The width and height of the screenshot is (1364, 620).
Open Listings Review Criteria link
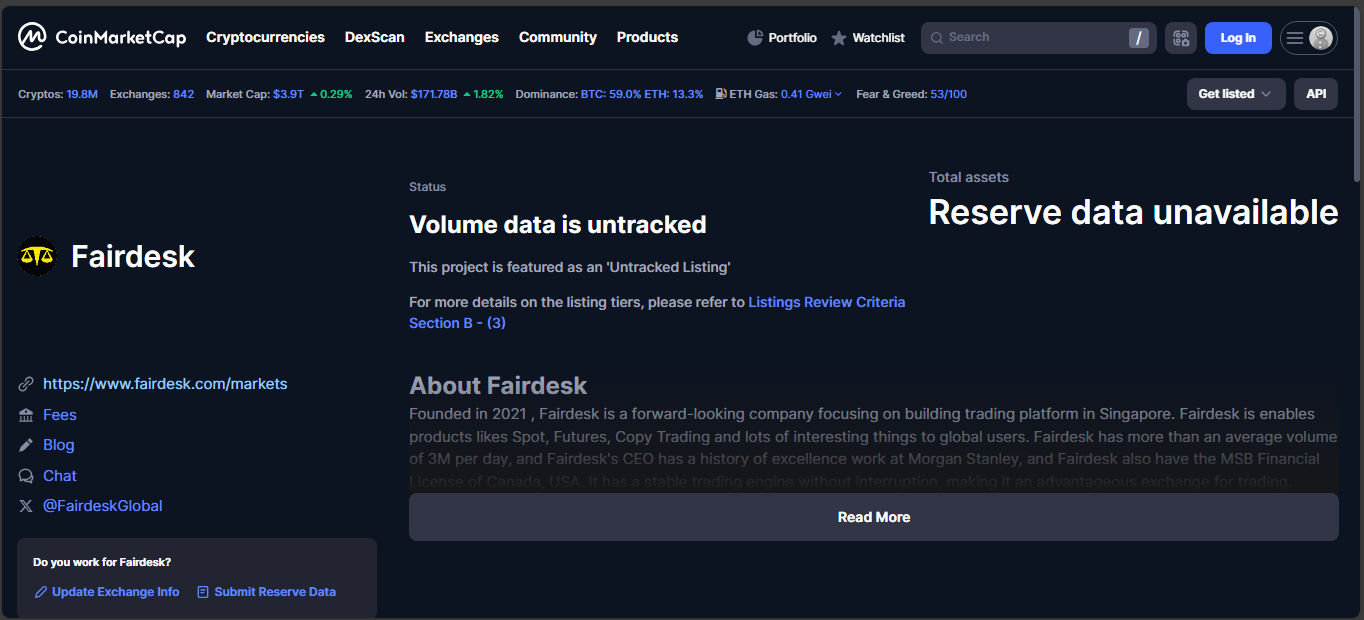826,302
